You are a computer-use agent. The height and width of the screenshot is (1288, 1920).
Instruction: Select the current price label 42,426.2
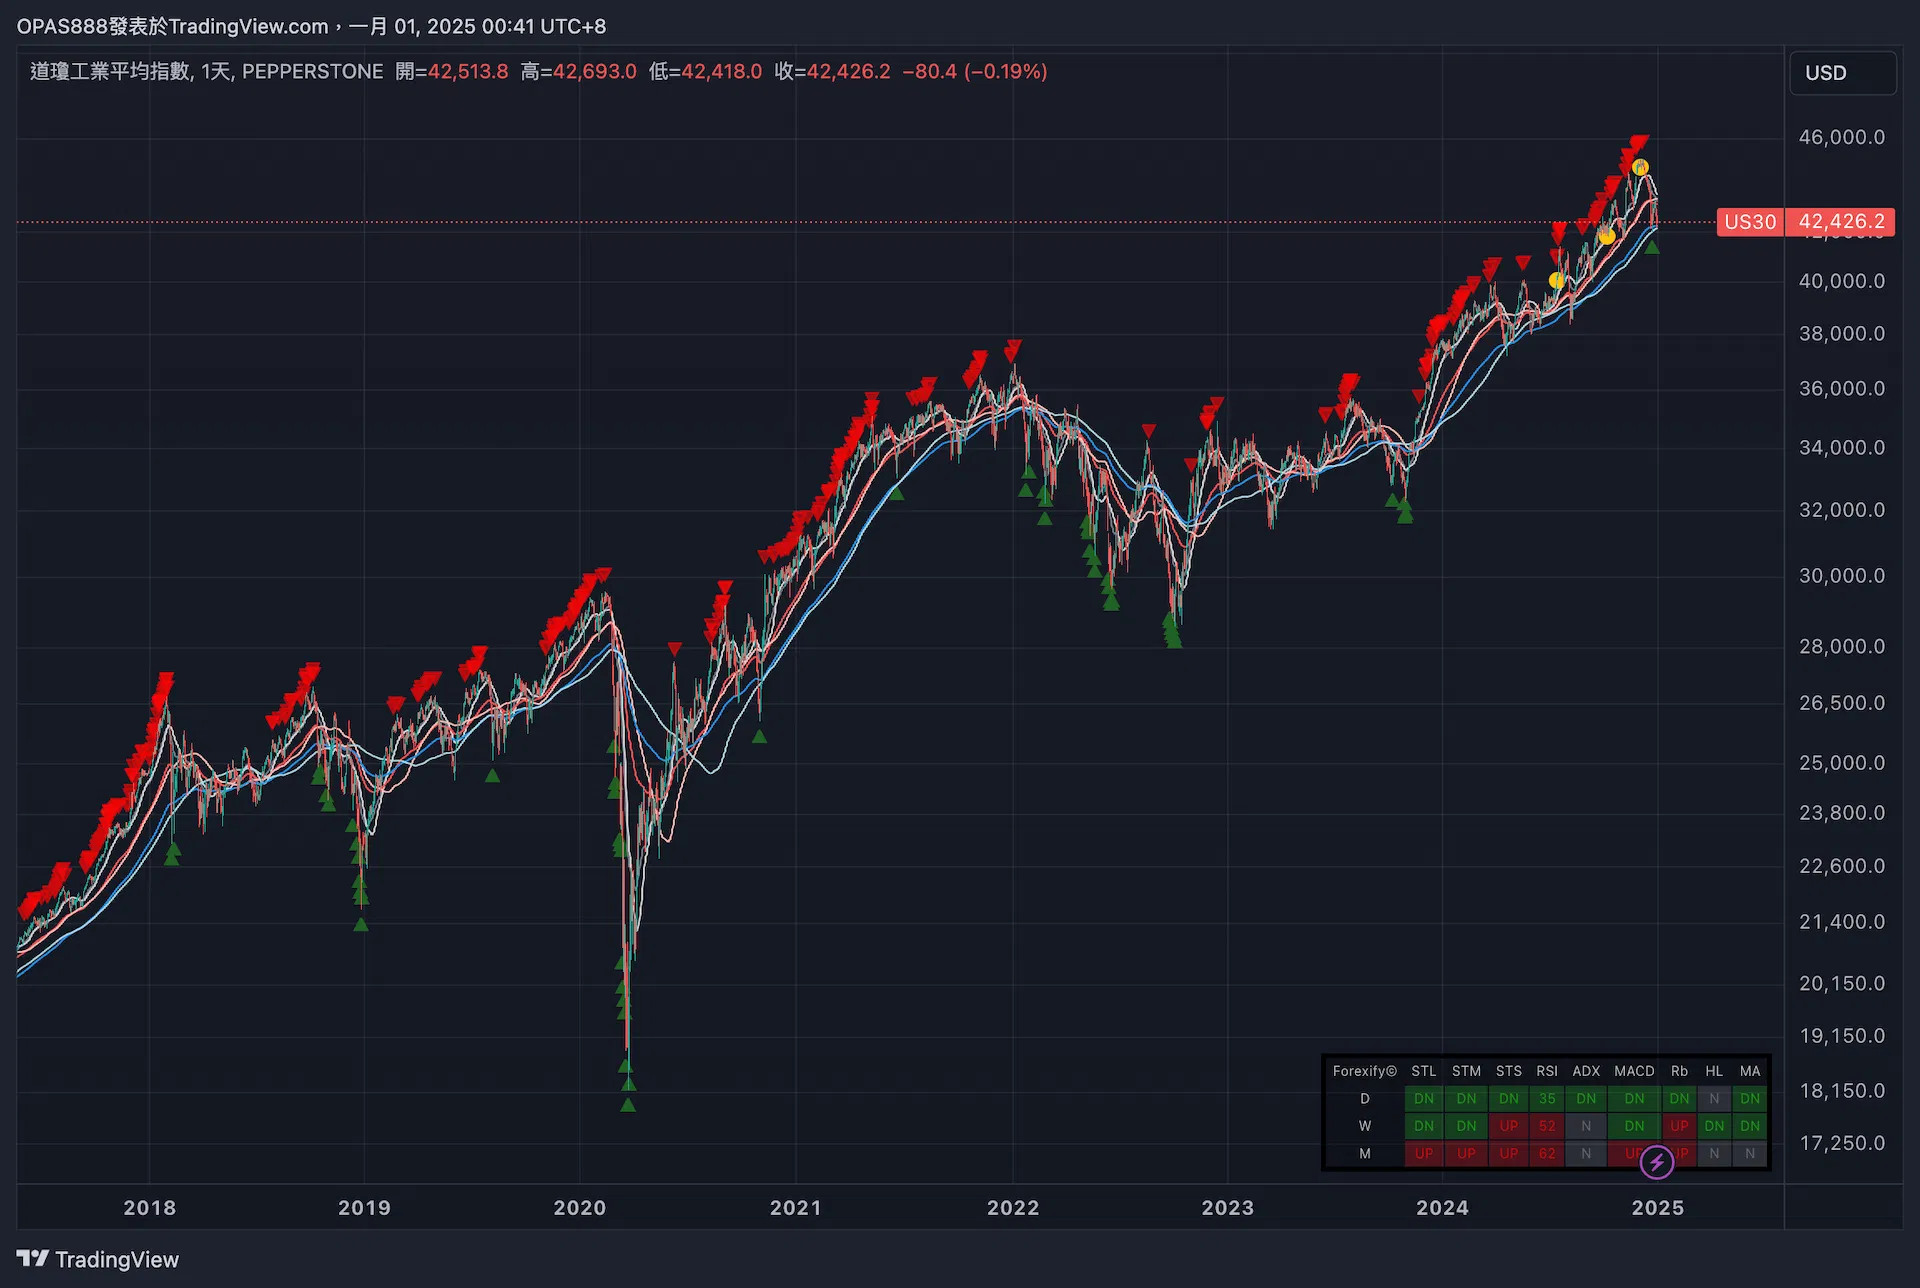[x=1841, y=222]
